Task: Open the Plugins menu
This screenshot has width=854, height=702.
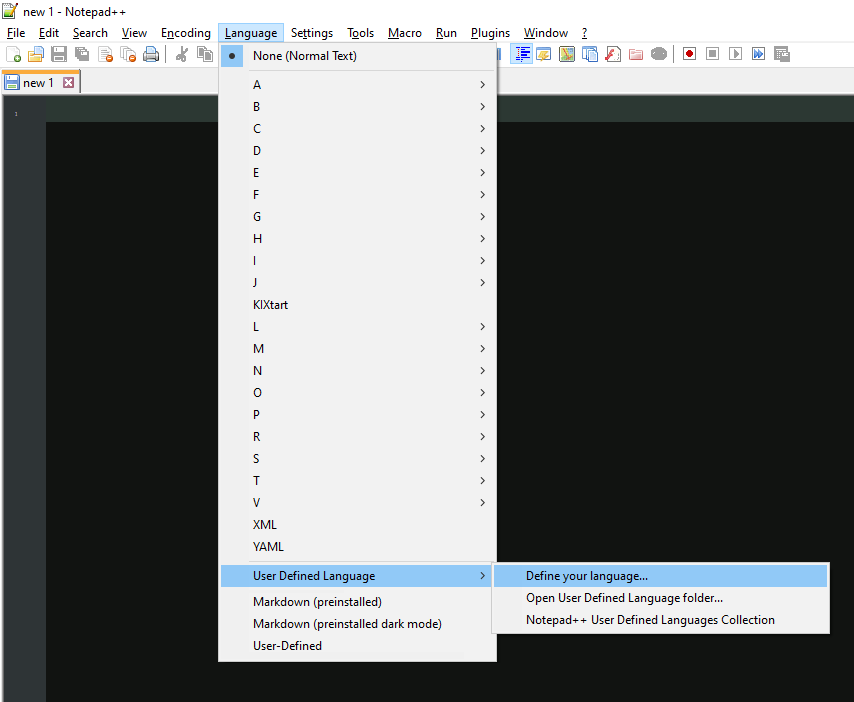Action: tap(490, 33)
